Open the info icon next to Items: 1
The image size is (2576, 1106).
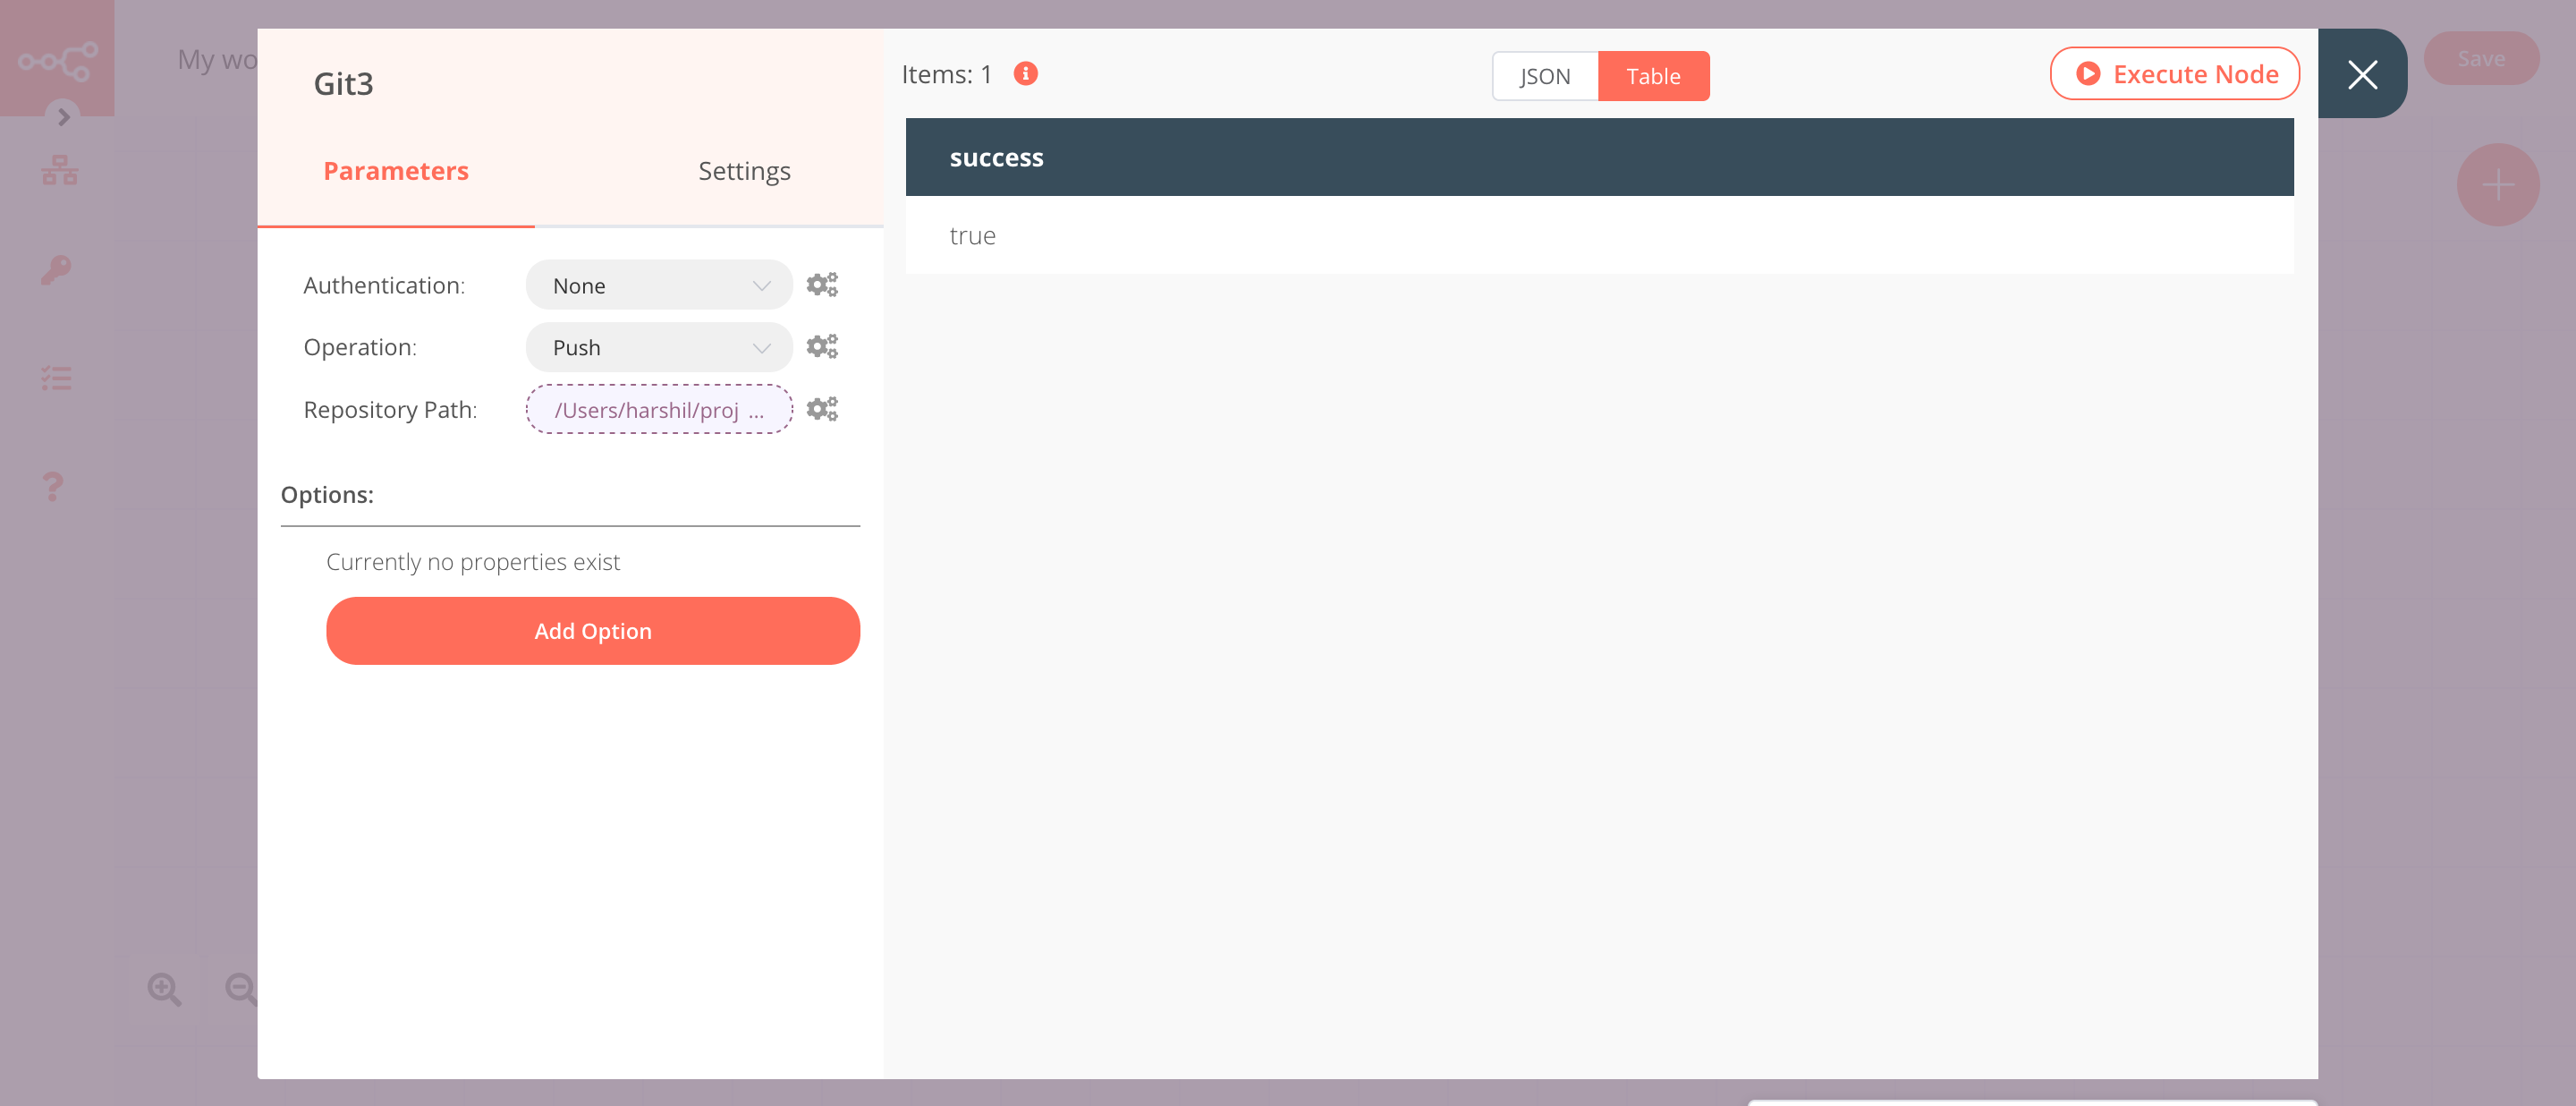tap(1024, 73)
